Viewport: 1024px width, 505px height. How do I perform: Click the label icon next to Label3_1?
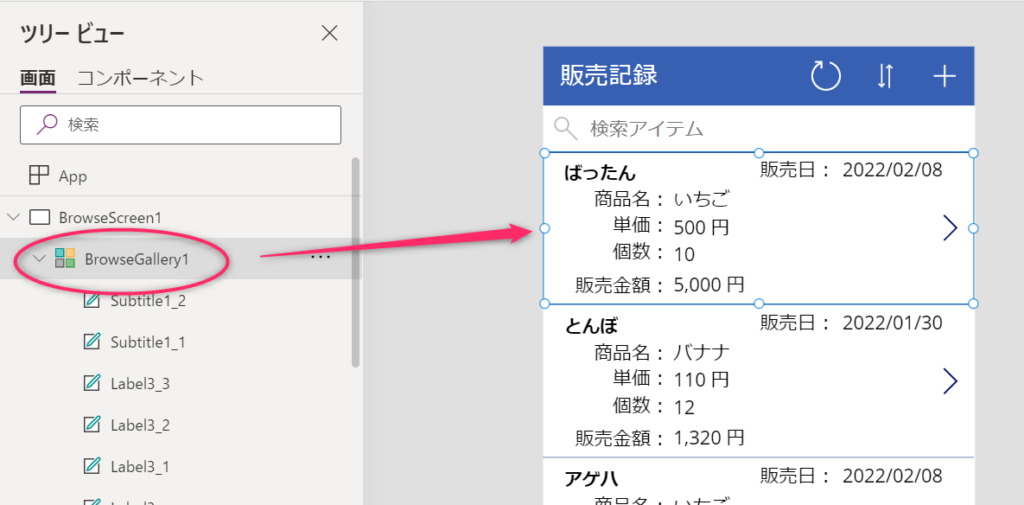coord(92,466)
